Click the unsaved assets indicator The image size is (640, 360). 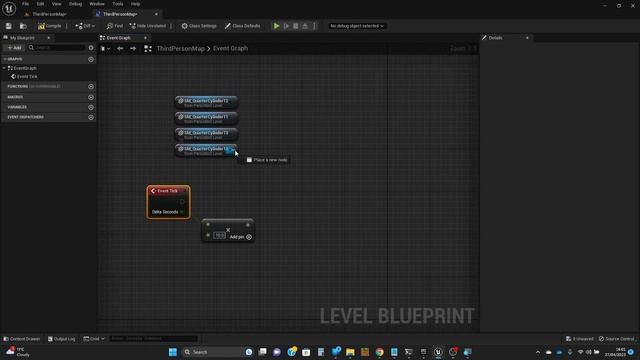click(580, 339)
